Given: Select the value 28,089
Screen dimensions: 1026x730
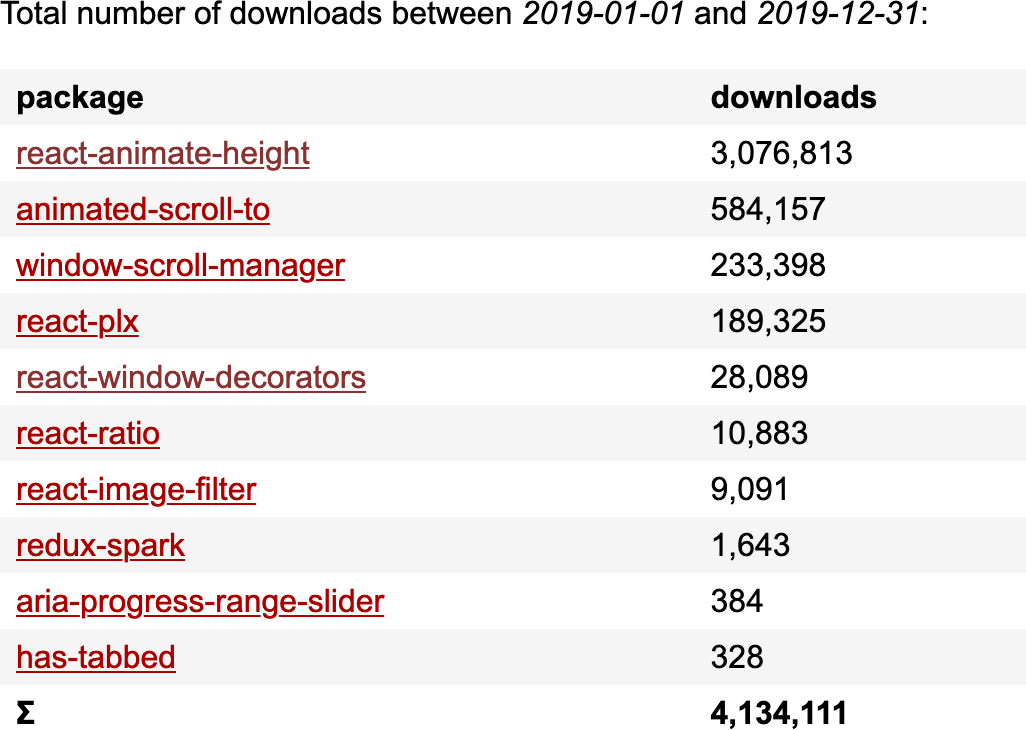Looking at the screenshot, I should [760, 377].
